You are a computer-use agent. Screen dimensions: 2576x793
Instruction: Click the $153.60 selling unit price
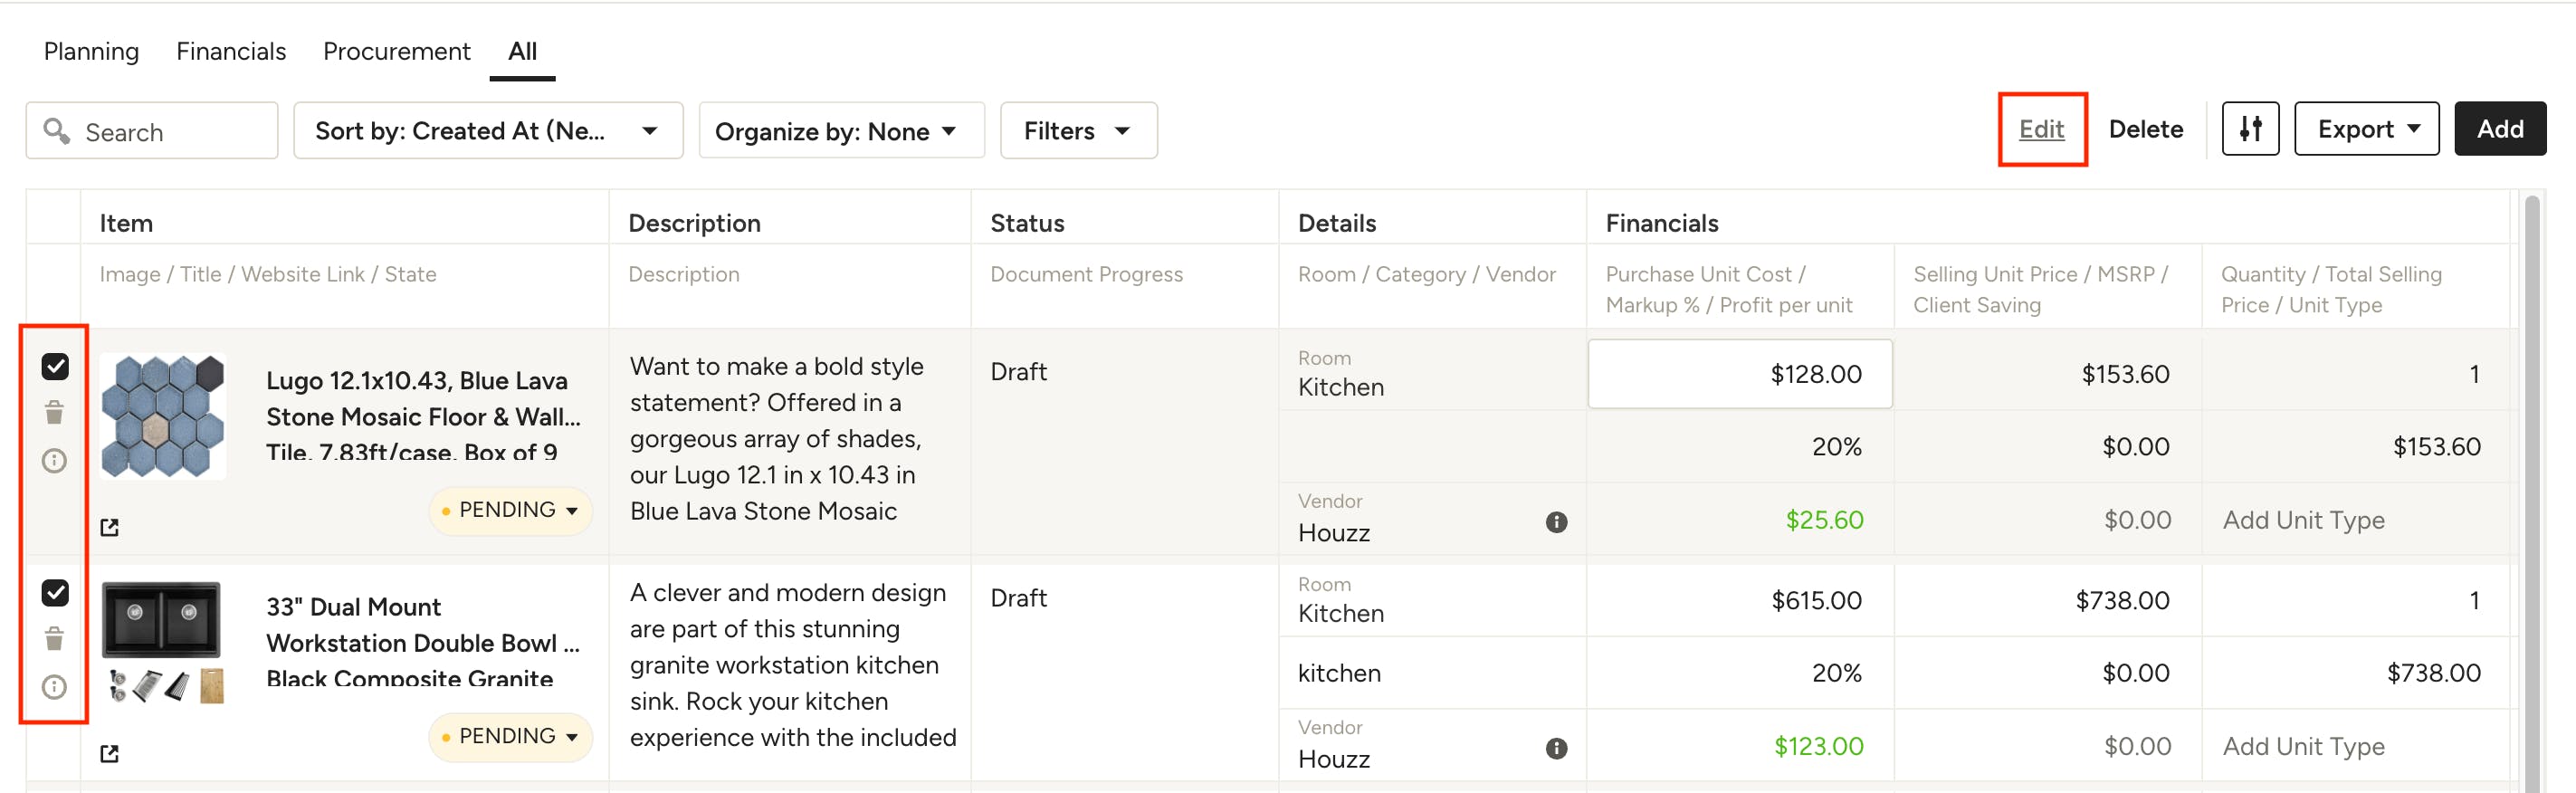[x=2125, y=374]
